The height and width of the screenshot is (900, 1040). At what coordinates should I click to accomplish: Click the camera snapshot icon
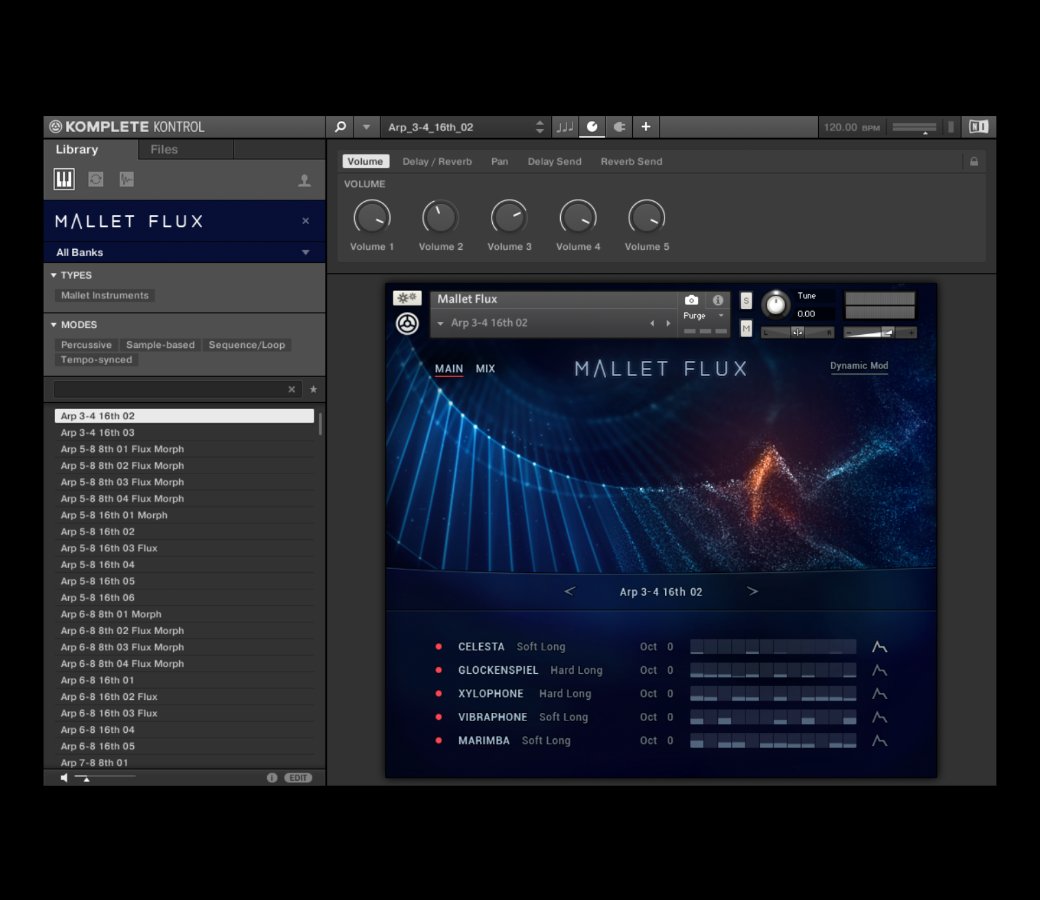[691, 300]
